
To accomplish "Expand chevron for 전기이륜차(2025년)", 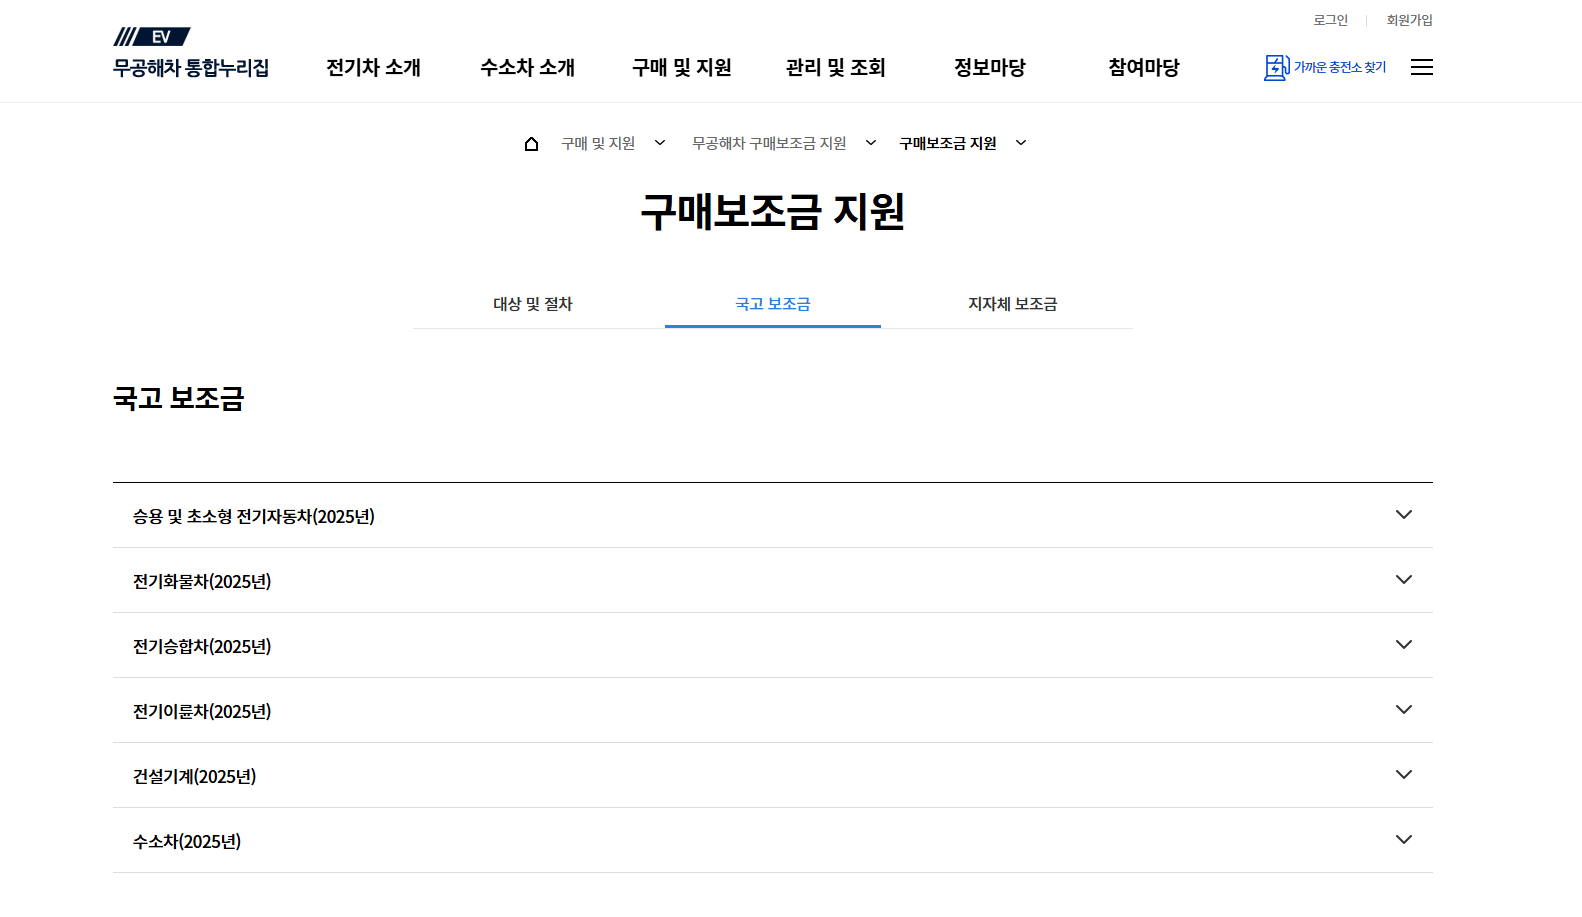I will pos(1404,710).
